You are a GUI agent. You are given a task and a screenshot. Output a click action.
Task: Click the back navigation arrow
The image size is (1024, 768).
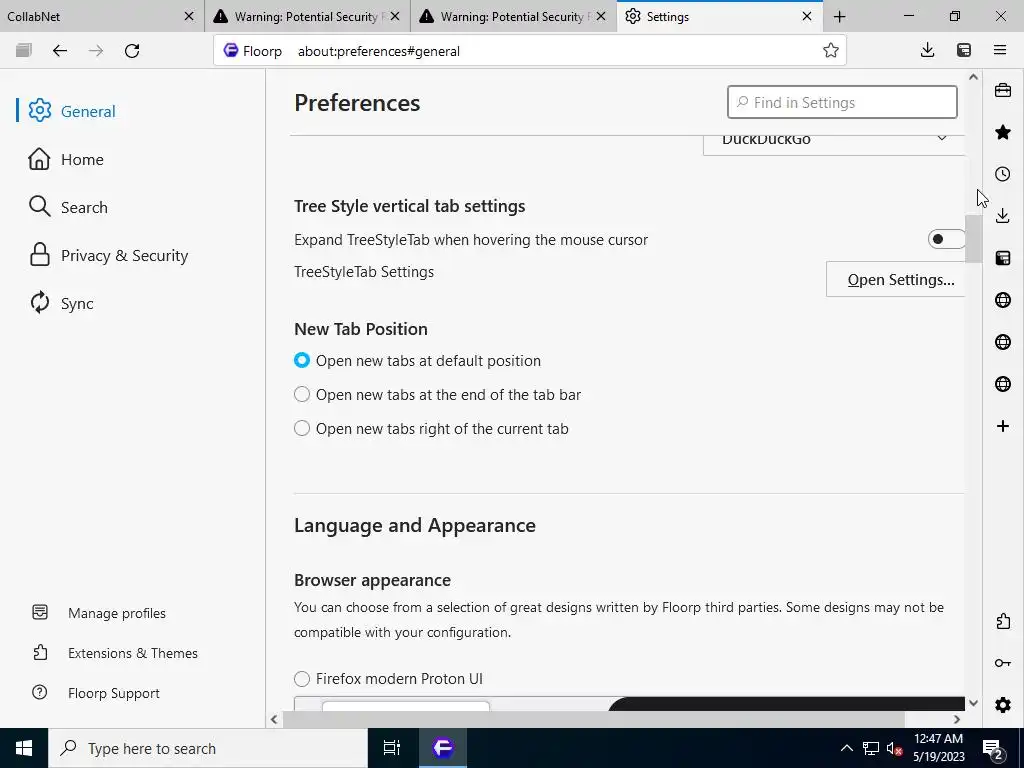tap(59, 51)
